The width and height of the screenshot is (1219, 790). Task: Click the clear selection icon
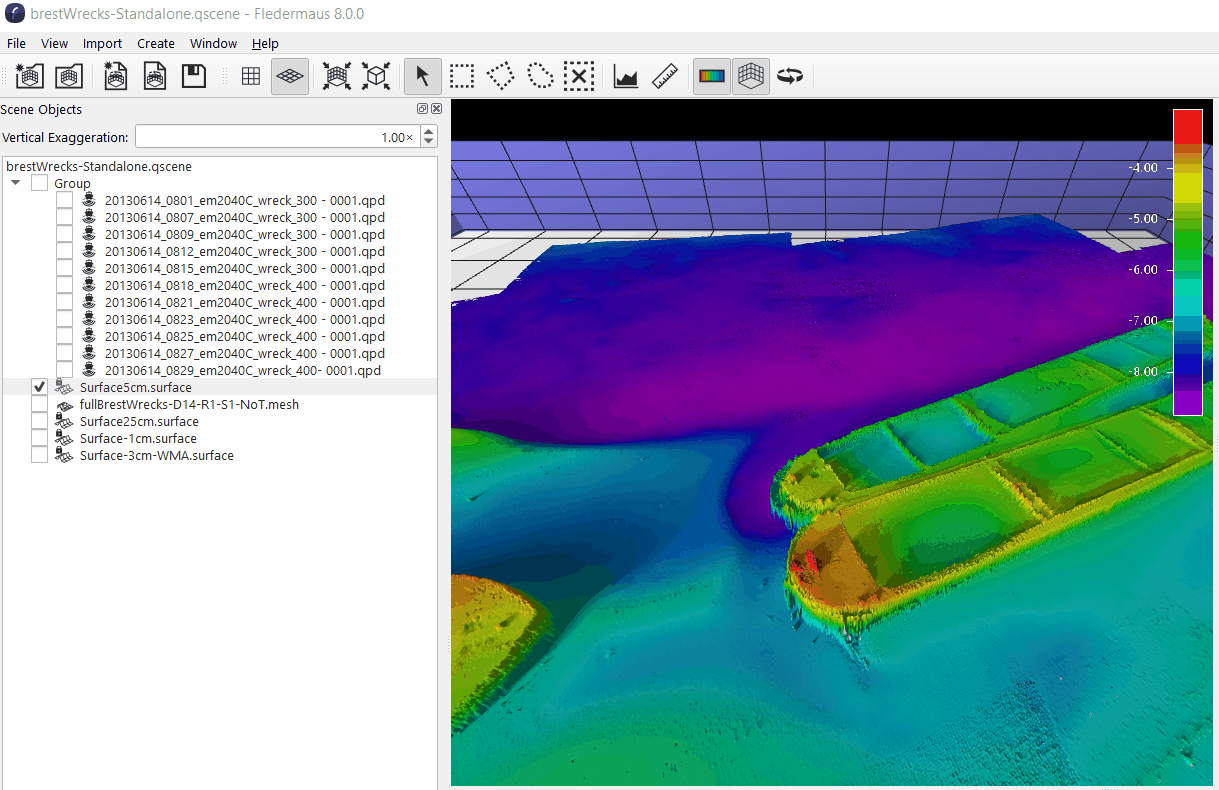click(x=579, y=76)
